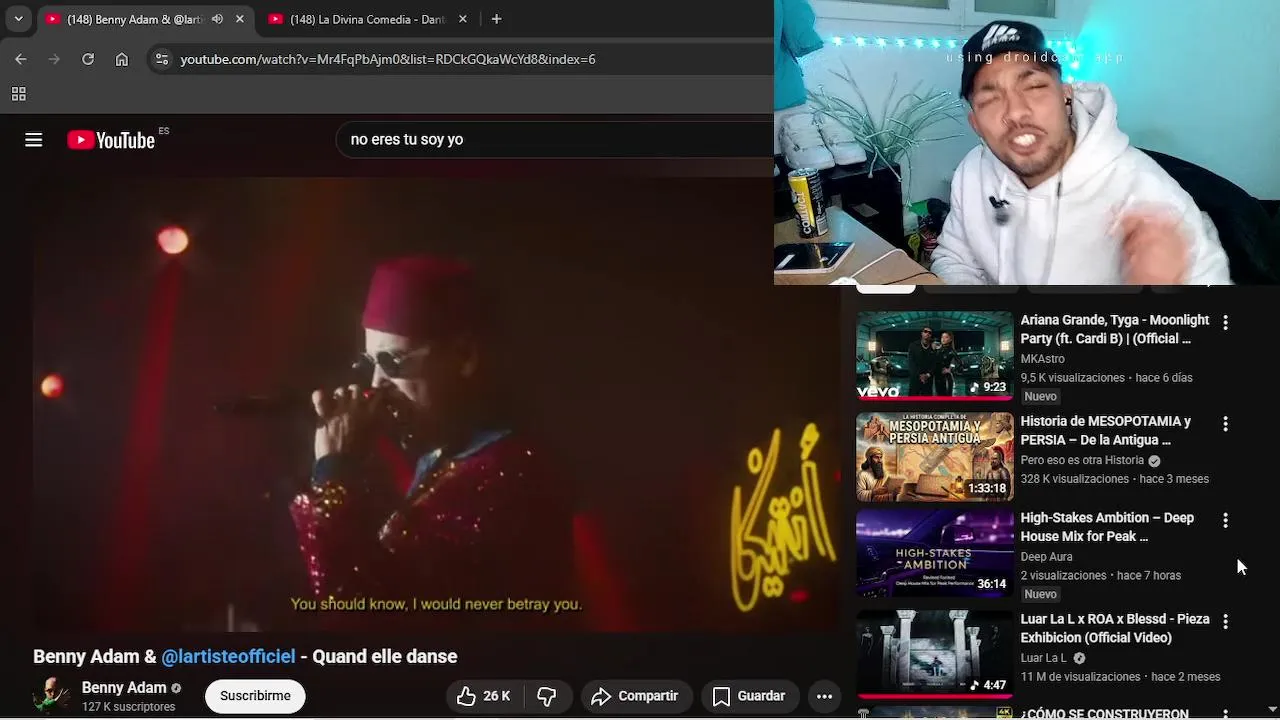
Task: Open options menu for Luar La L video
Action: tap(1225, 621)
